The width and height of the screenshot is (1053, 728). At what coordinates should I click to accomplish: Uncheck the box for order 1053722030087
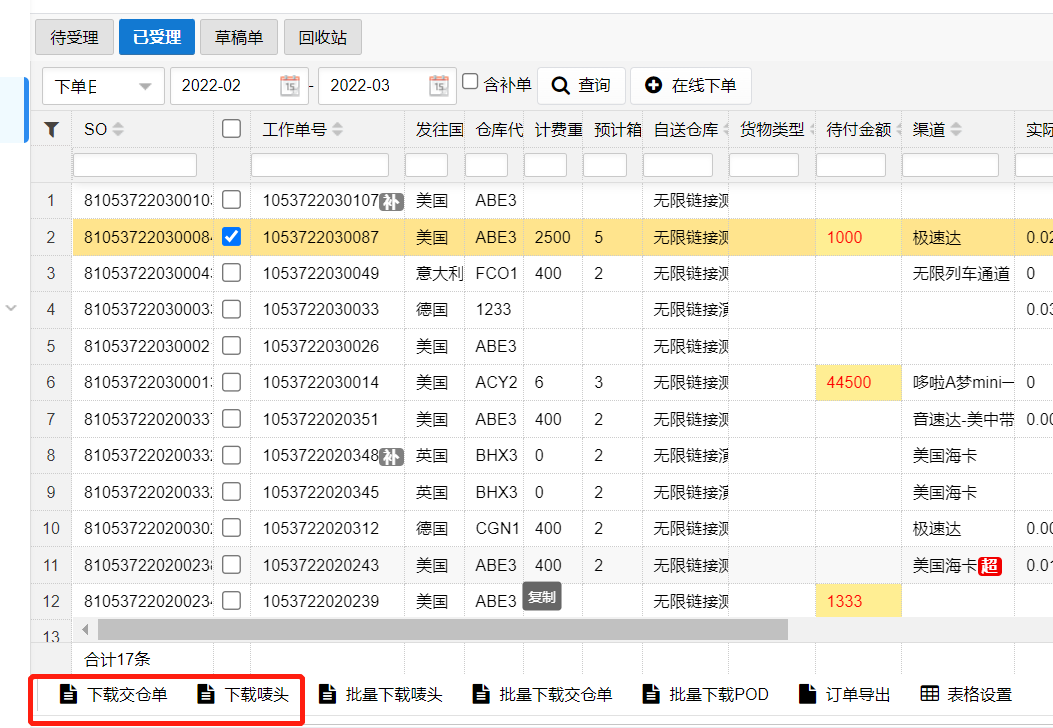point(231,236)
